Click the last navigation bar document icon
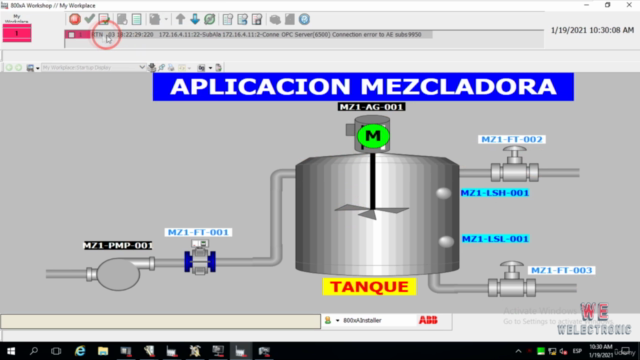This screenshot has width=640, height=360. tap(219, 67)
